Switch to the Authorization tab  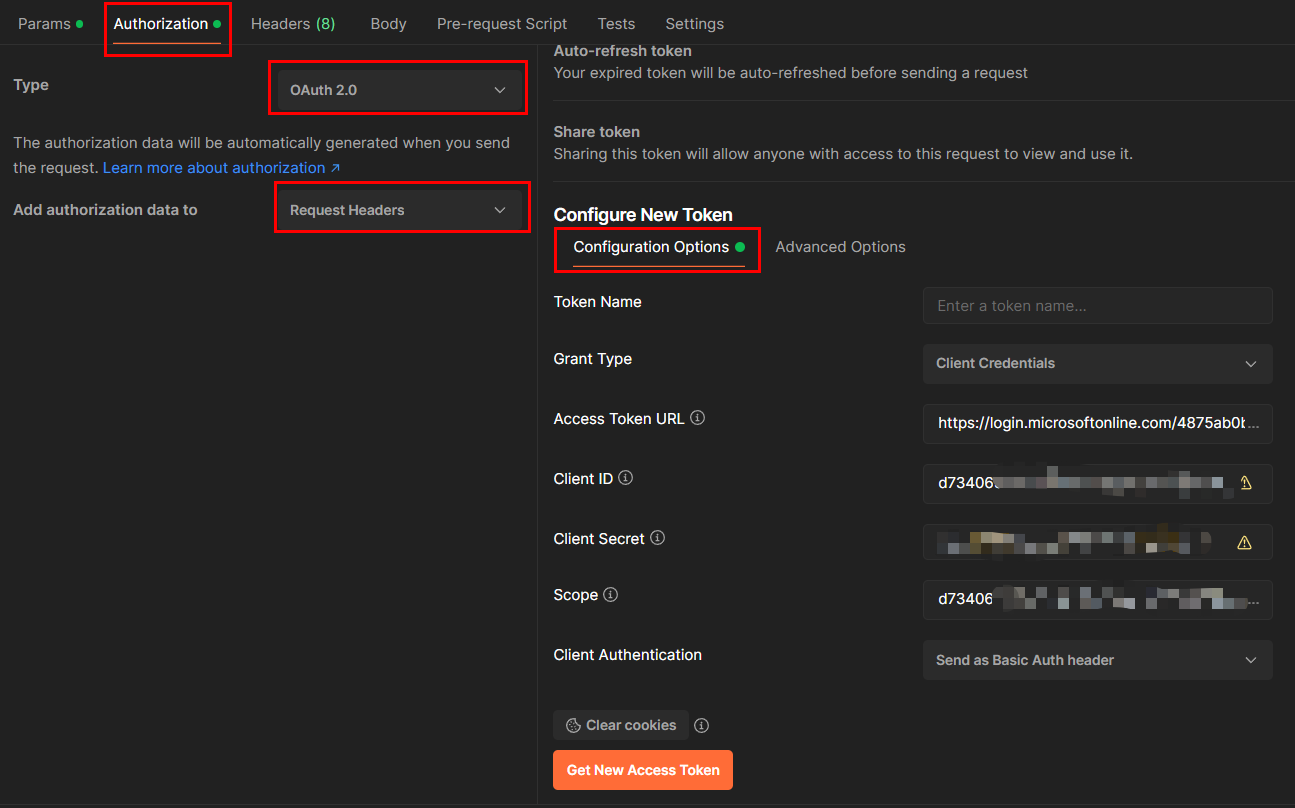[x=167, y=23]
